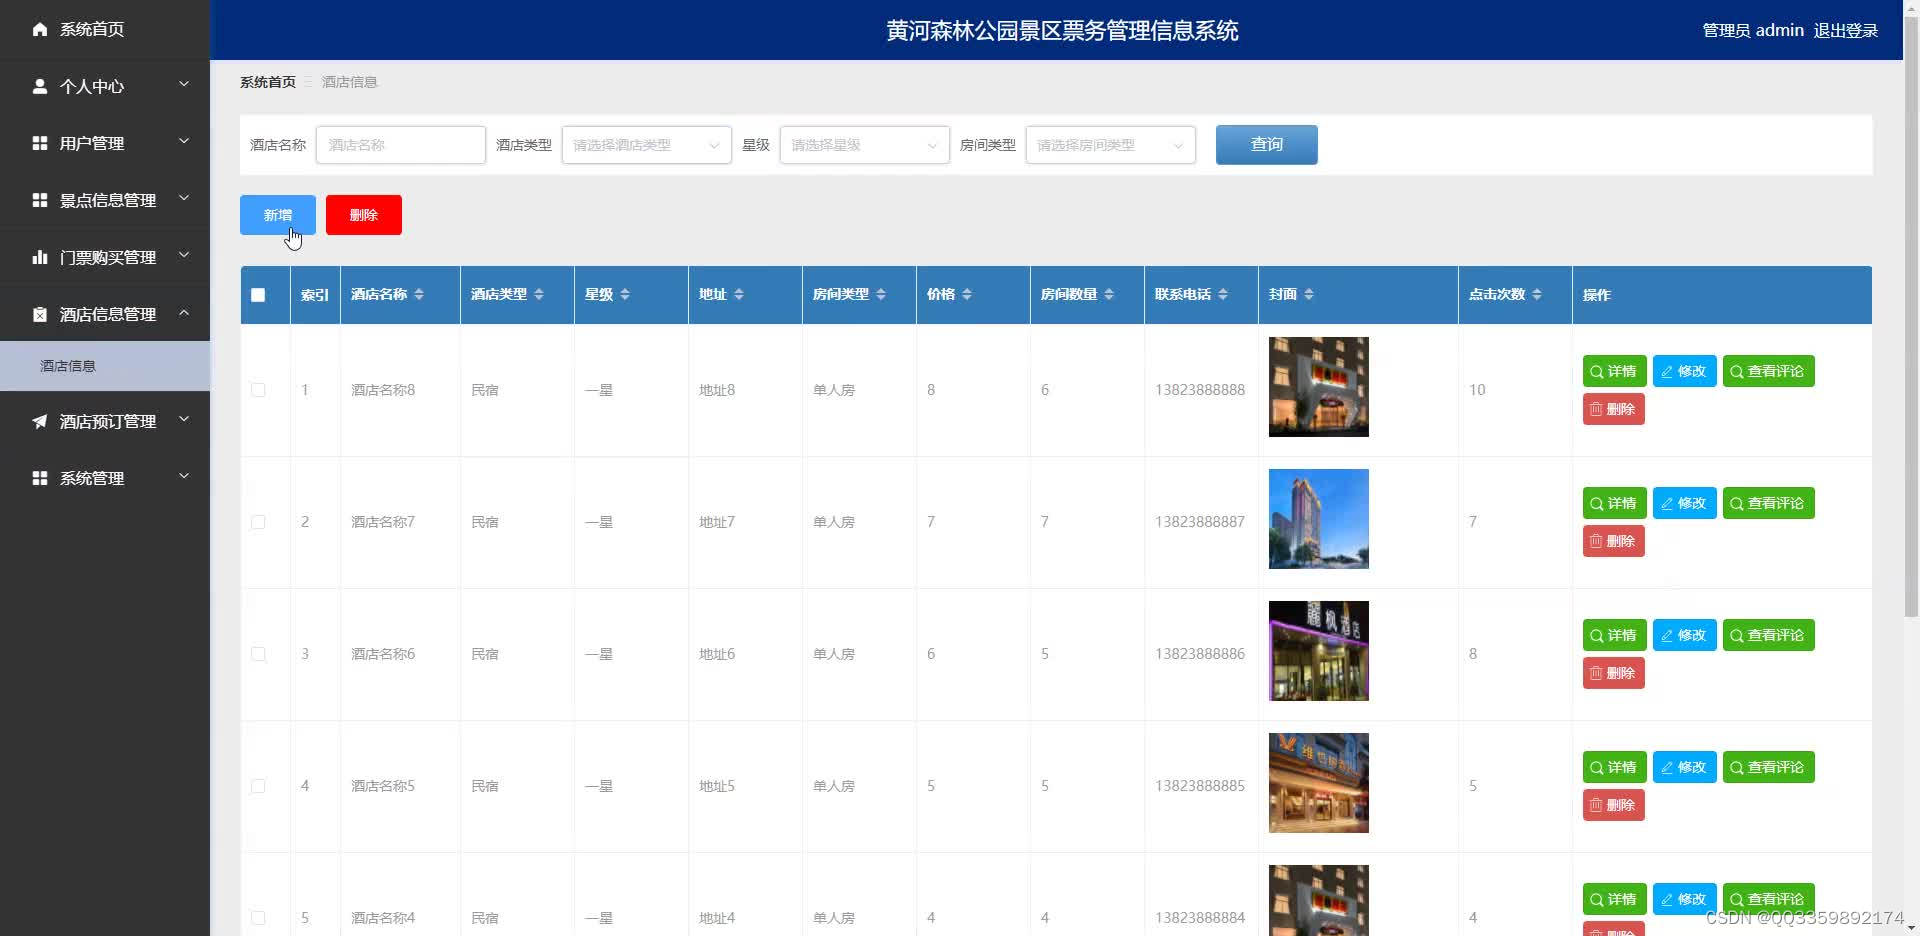Sort by 联系电话 column arrows
This screenshot has width=1920, height=936.
pos(1223,294)
